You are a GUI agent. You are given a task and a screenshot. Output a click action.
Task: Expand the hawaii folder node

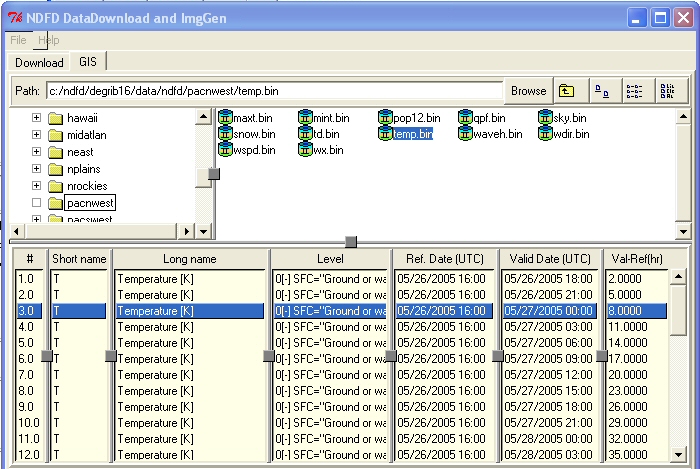[37, 118]
